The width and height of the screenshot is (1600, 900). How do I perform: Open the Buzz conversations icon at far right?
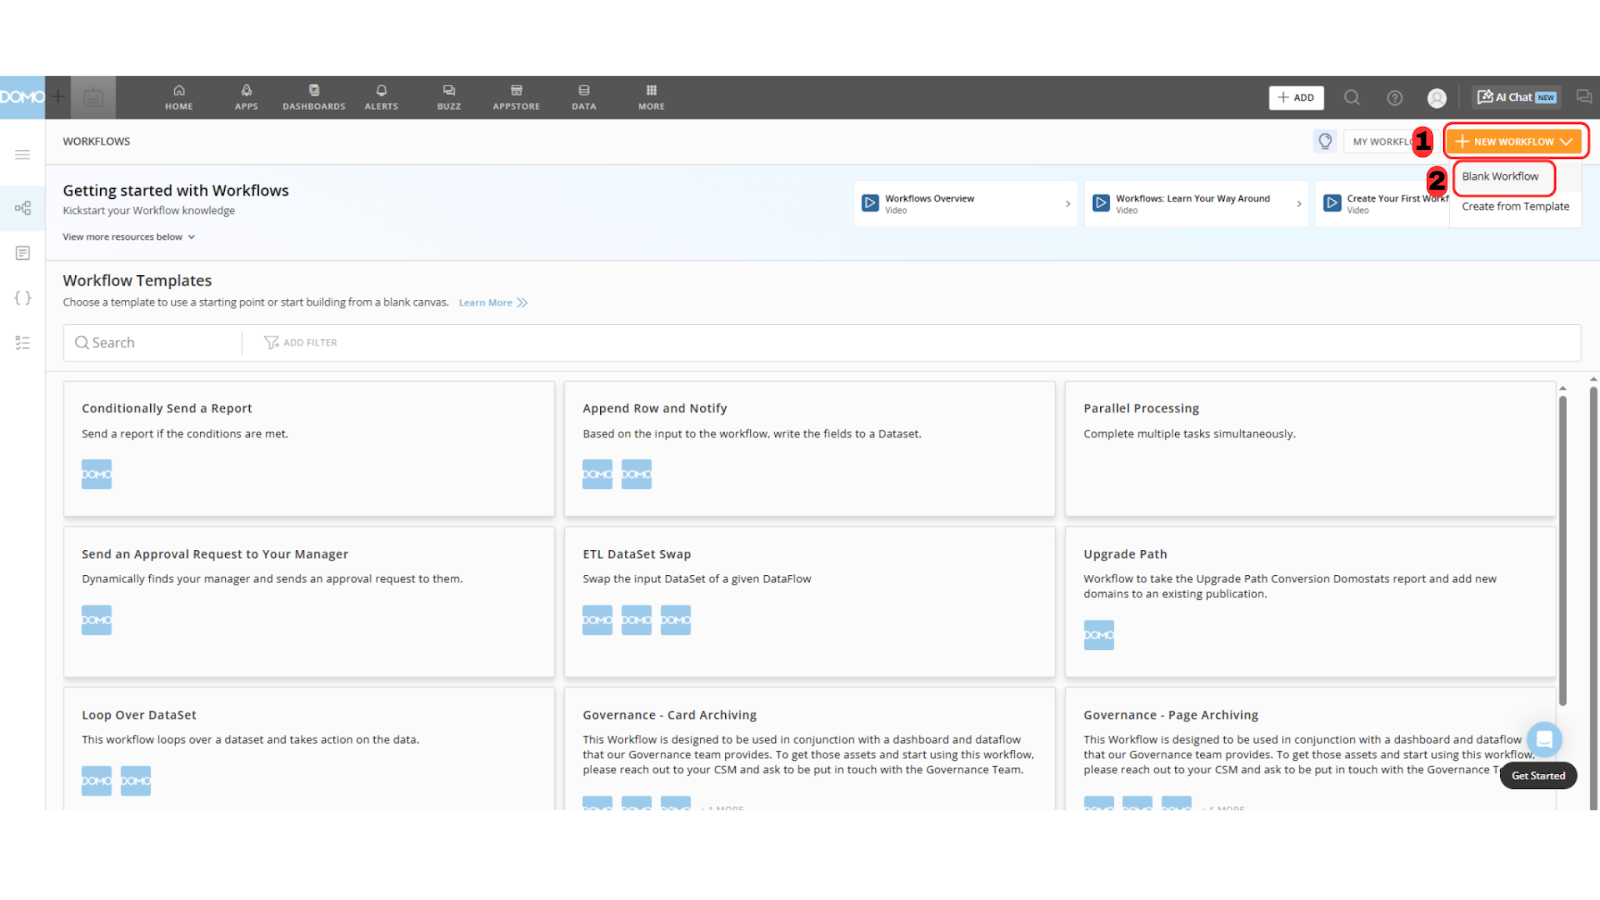[1584, 97]
